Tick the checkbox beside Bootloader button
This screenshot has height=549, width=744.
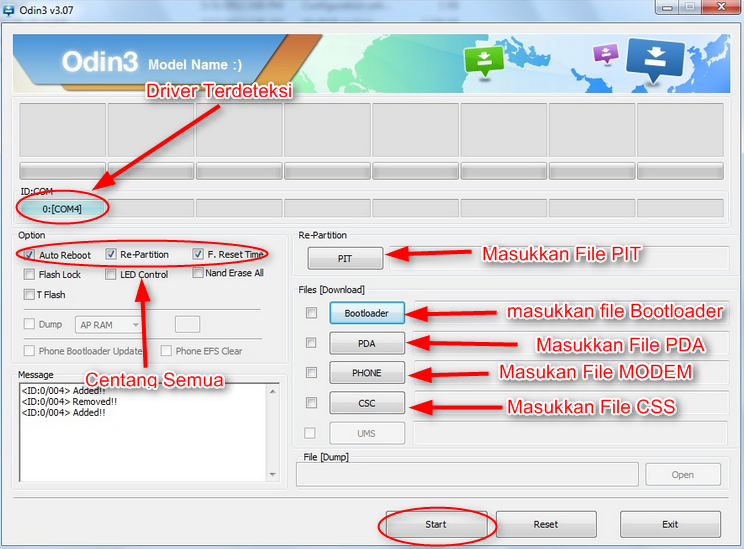point(311,313)
